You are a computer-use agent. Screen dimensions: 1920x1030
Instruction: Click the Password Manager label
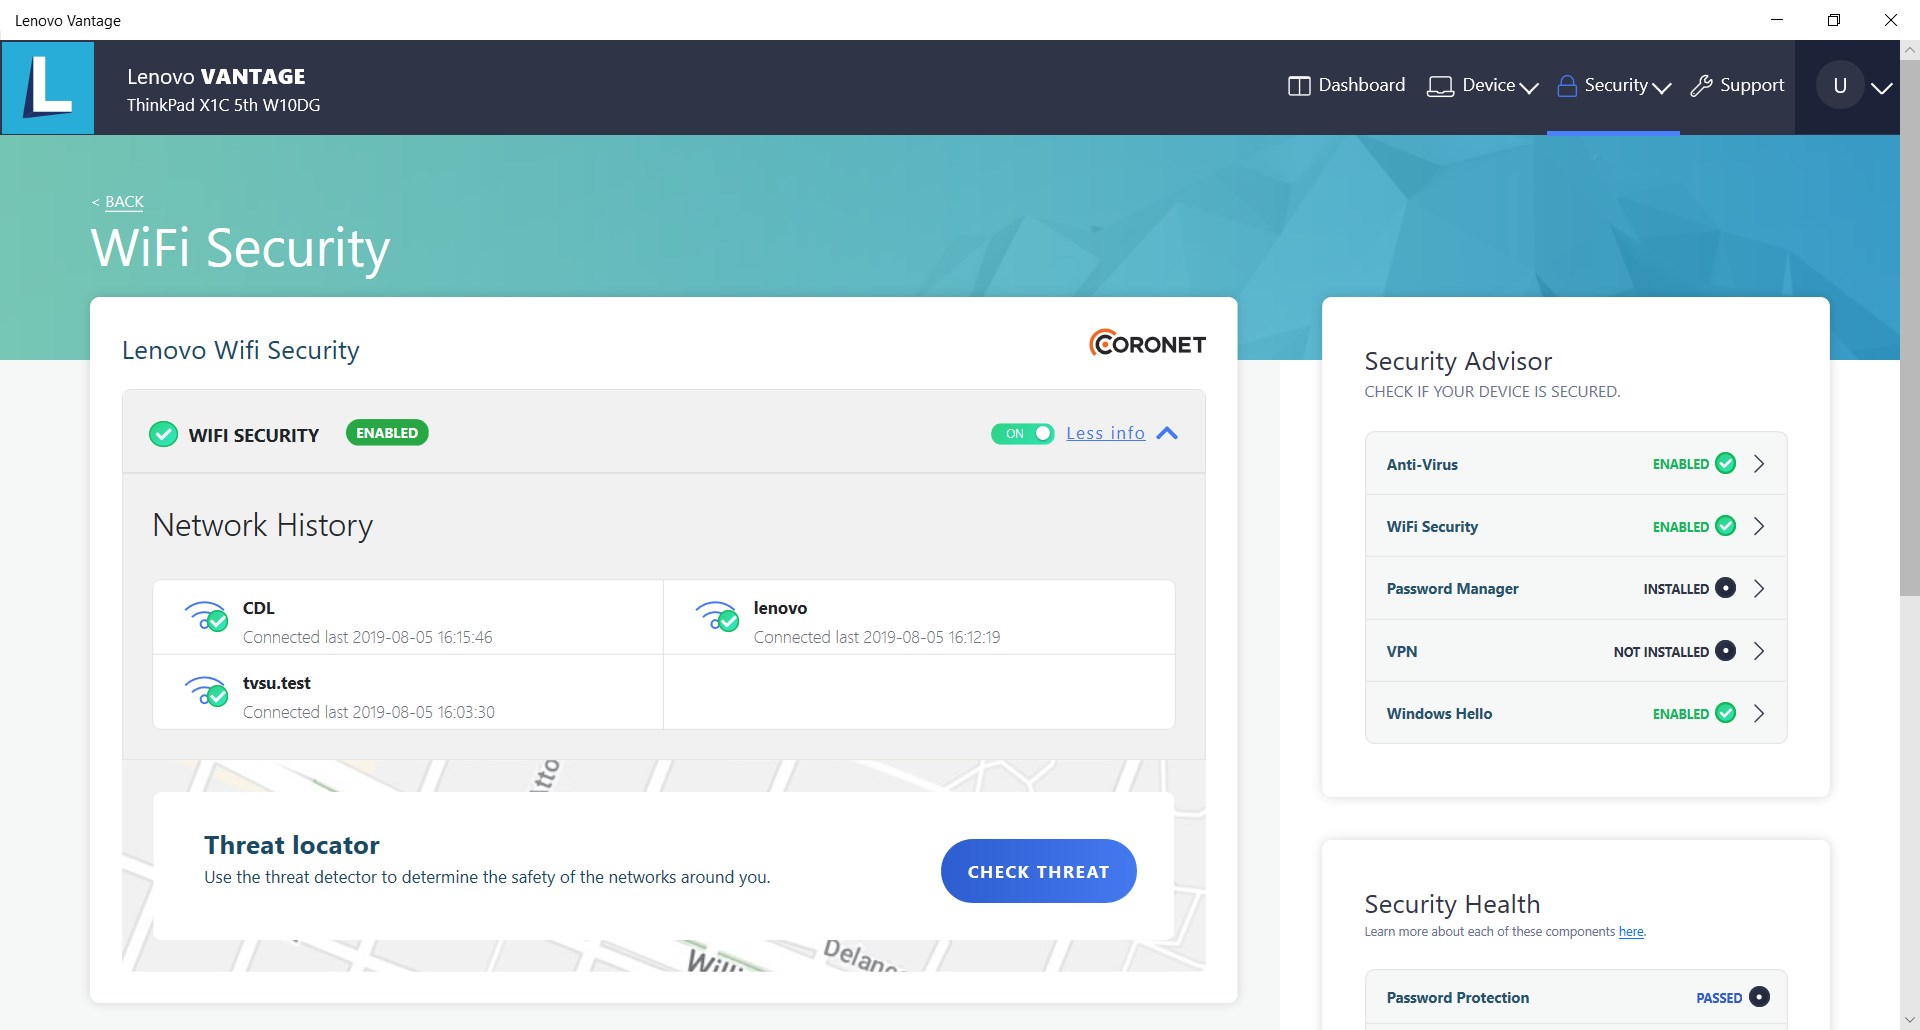[1452, 589]
